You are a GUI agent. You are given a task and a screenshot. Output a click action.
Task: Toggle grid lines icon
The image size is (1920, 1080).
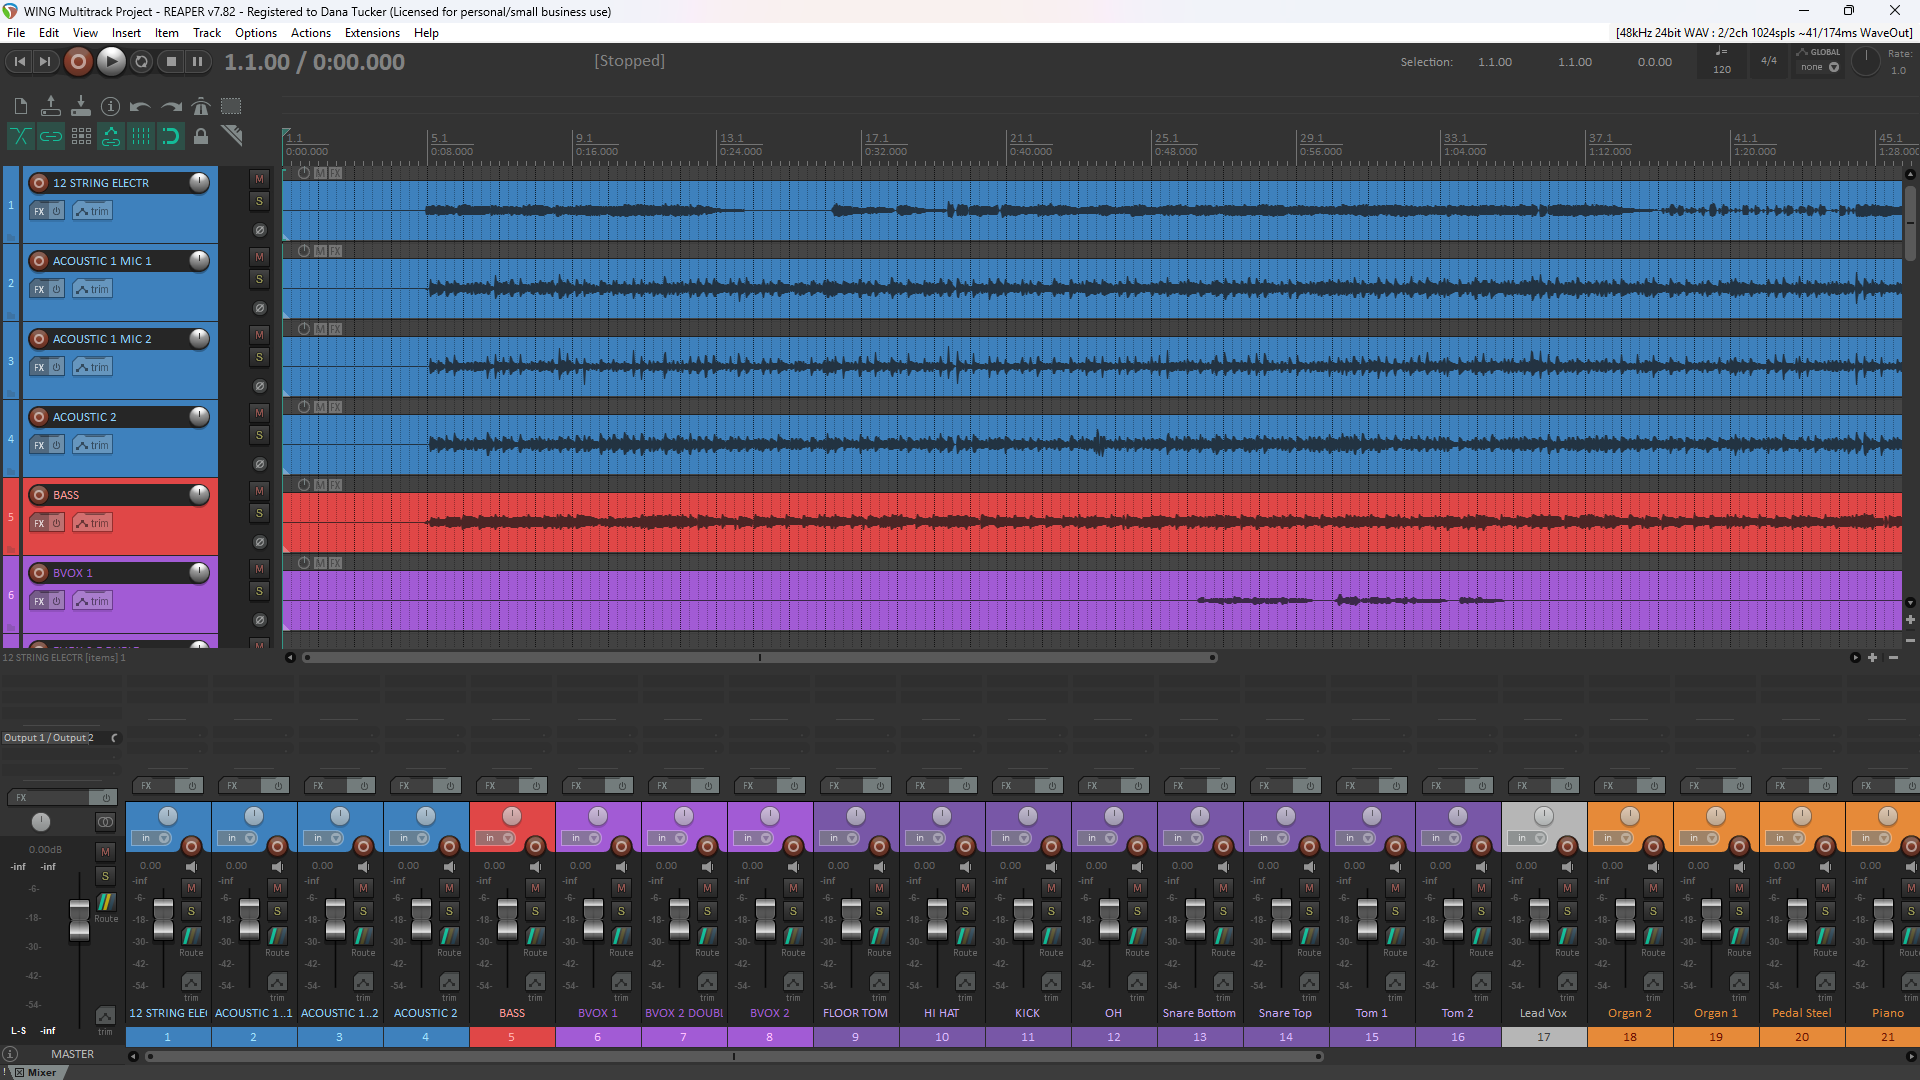point(141,136)
